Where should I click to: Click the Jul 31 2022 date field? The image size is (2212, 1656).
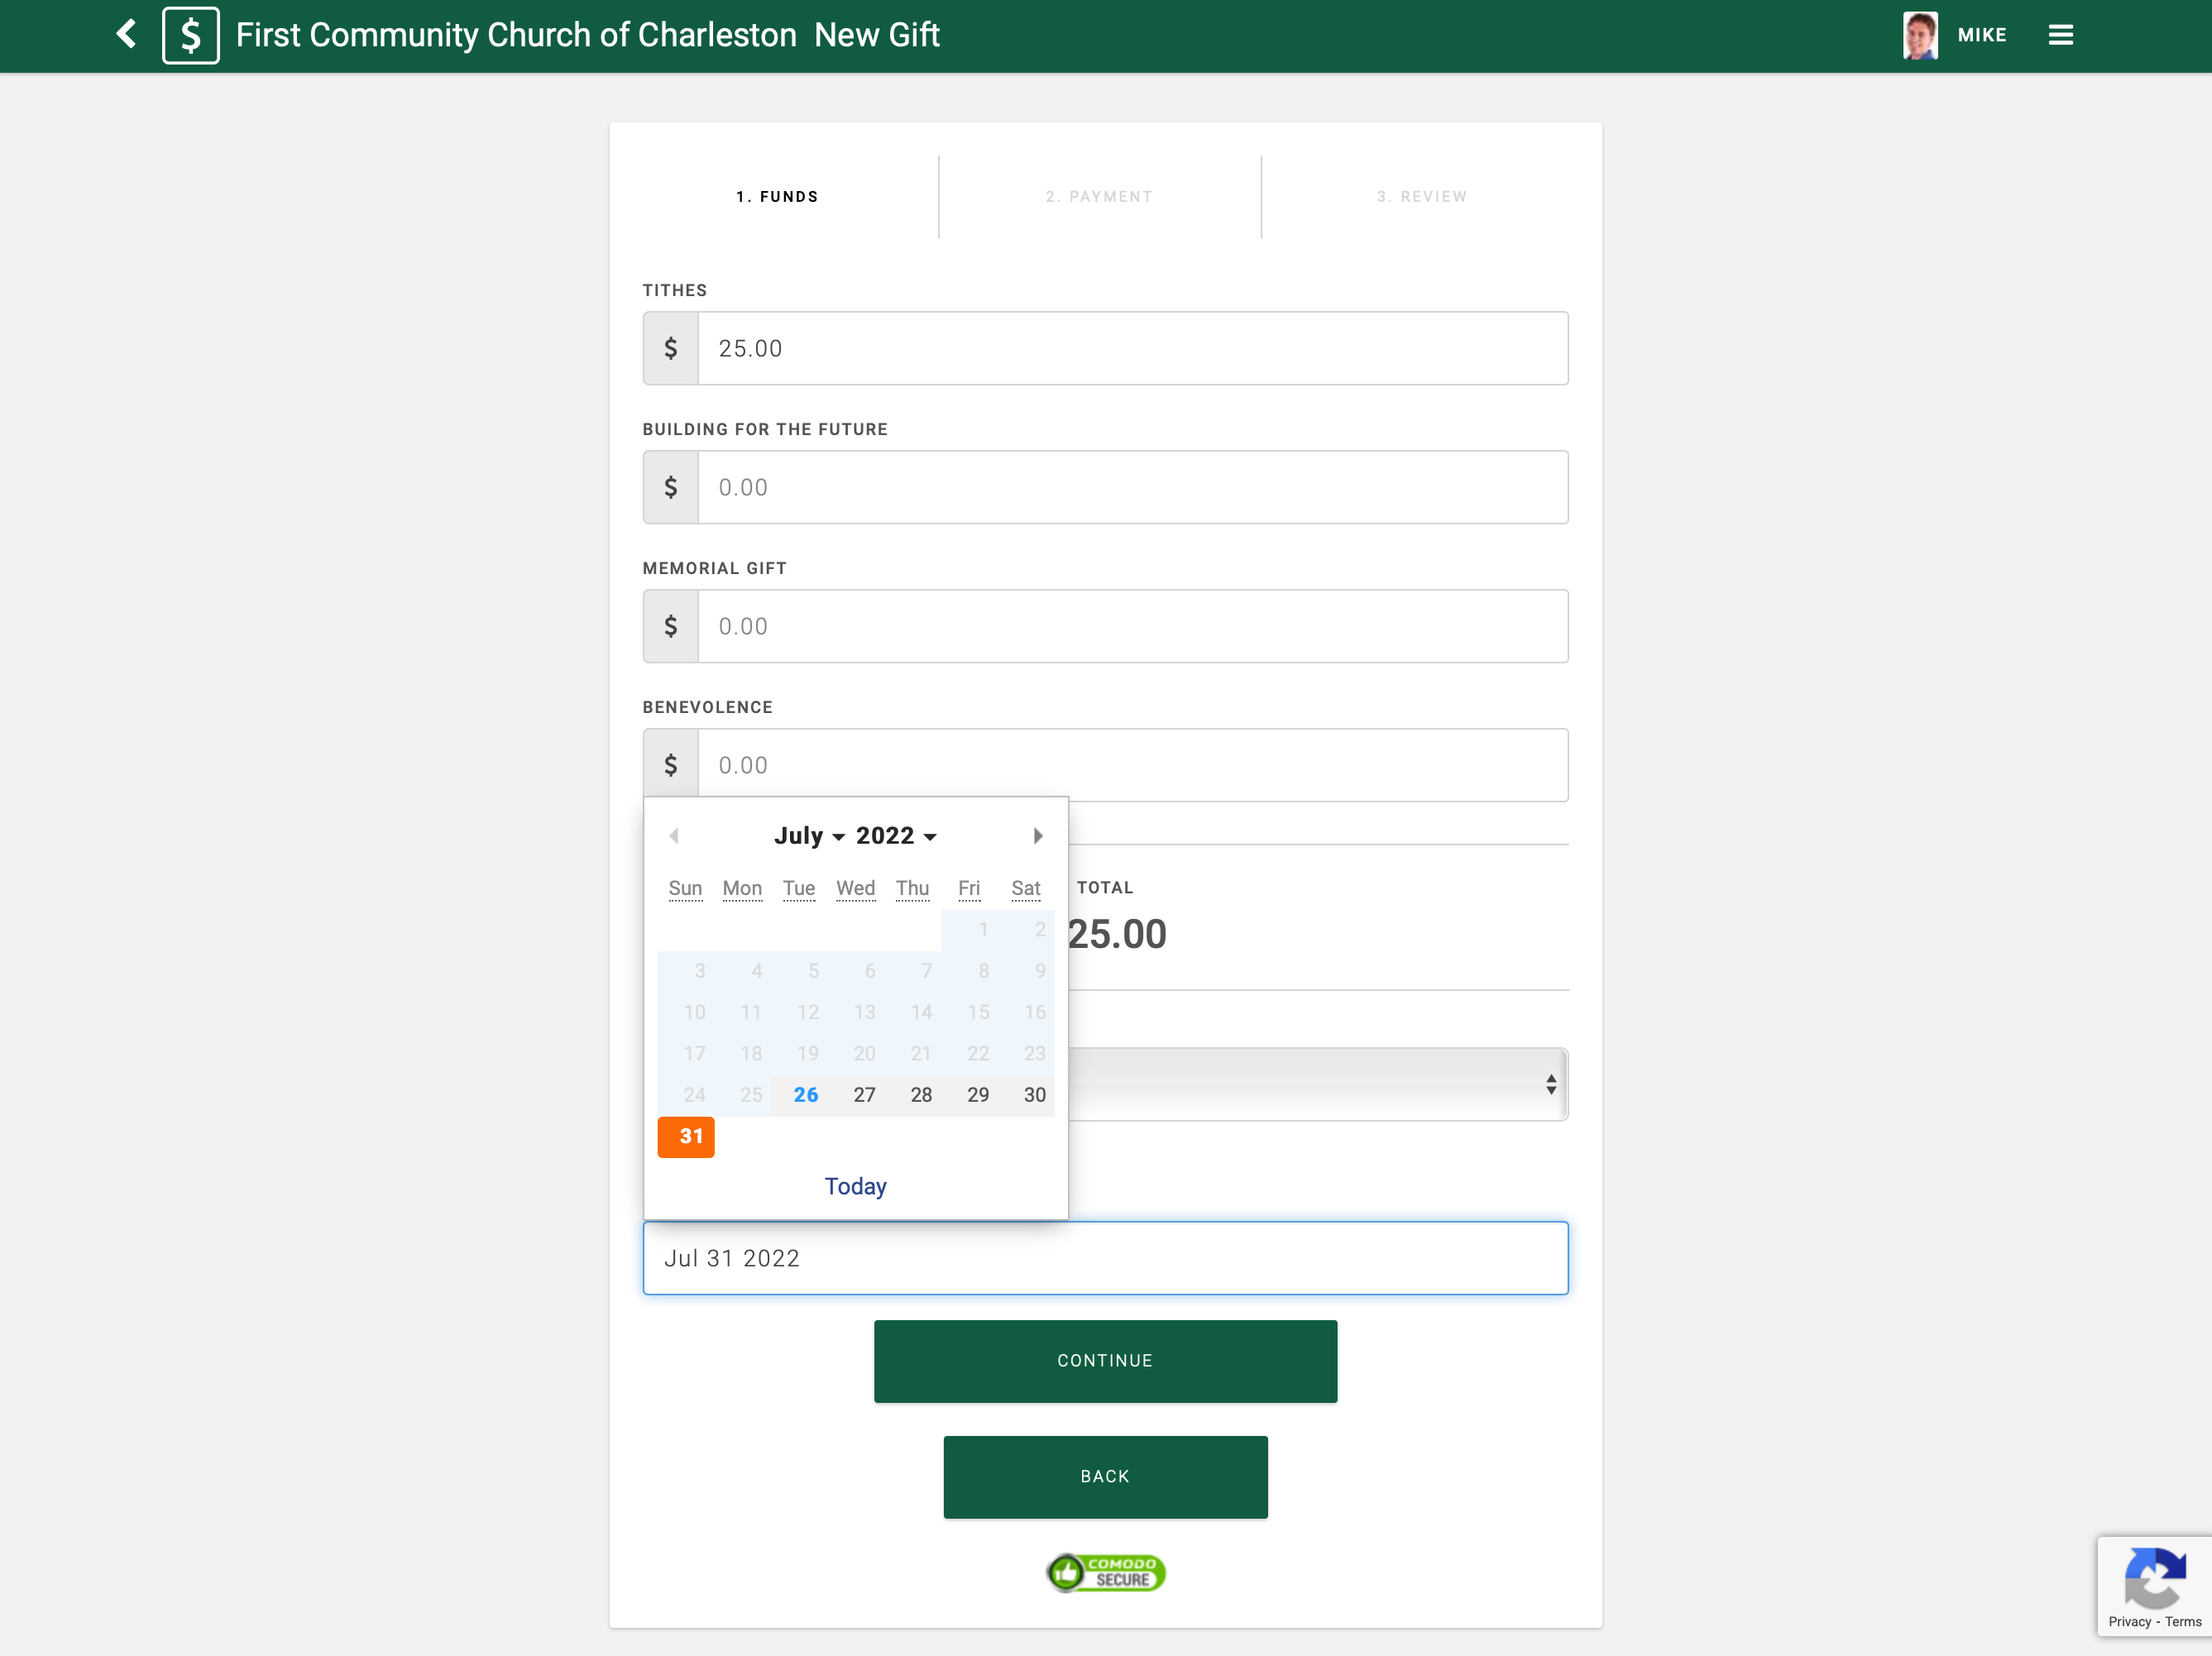[x=1105, y=1258]
